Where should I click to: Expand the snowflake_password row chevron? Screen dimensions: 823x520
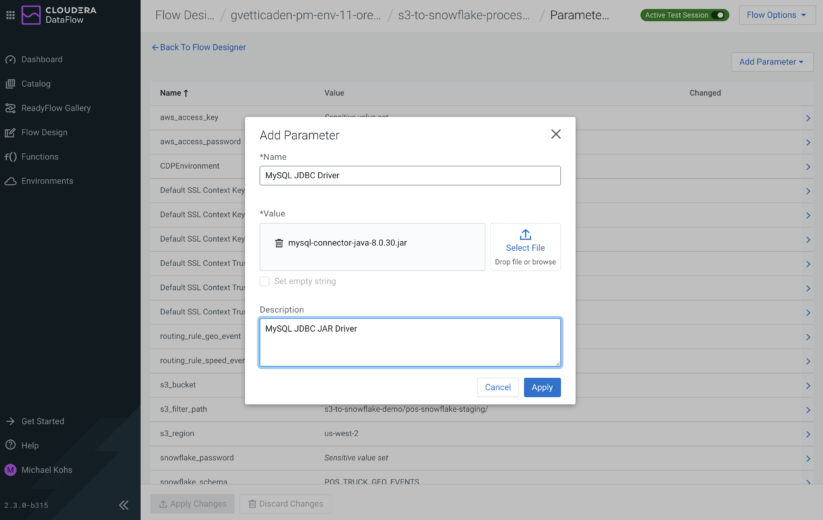coord(808,459)
